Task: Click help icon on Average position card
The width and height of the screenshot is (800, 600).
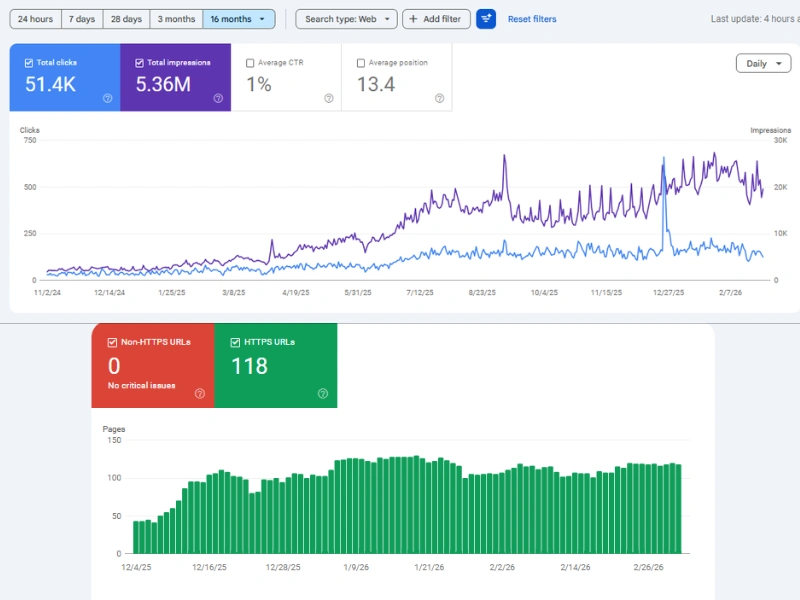Action: (x=439, y=98)
